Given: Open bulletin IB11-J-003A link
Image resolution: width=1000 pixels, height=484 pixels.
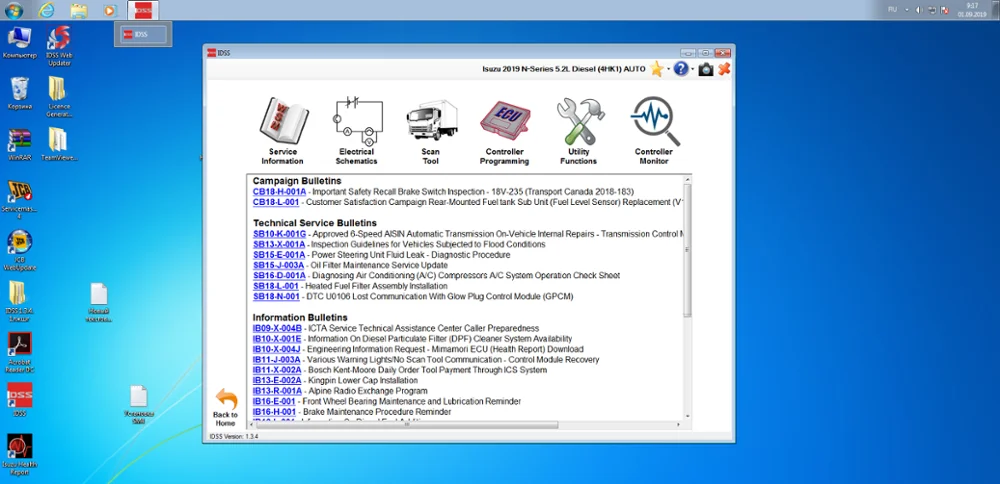Looking at the screenshot, I should 276,360.
